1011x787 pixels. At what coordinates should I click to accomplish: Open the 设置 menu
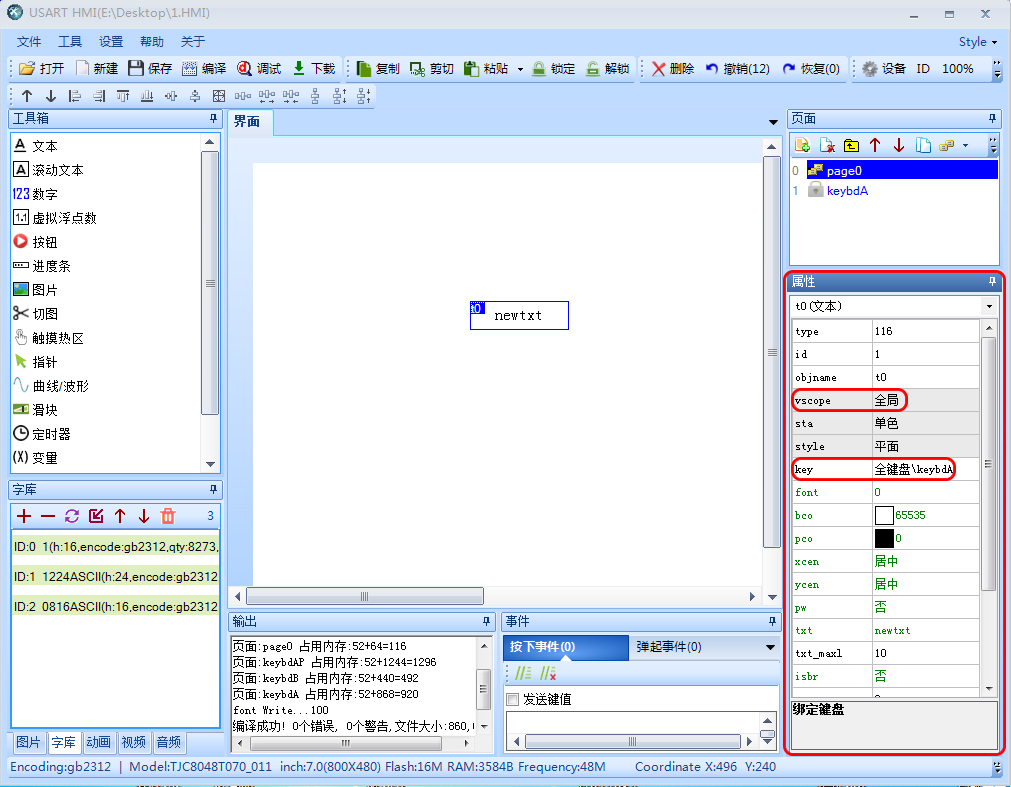click(x=111, y=42)
